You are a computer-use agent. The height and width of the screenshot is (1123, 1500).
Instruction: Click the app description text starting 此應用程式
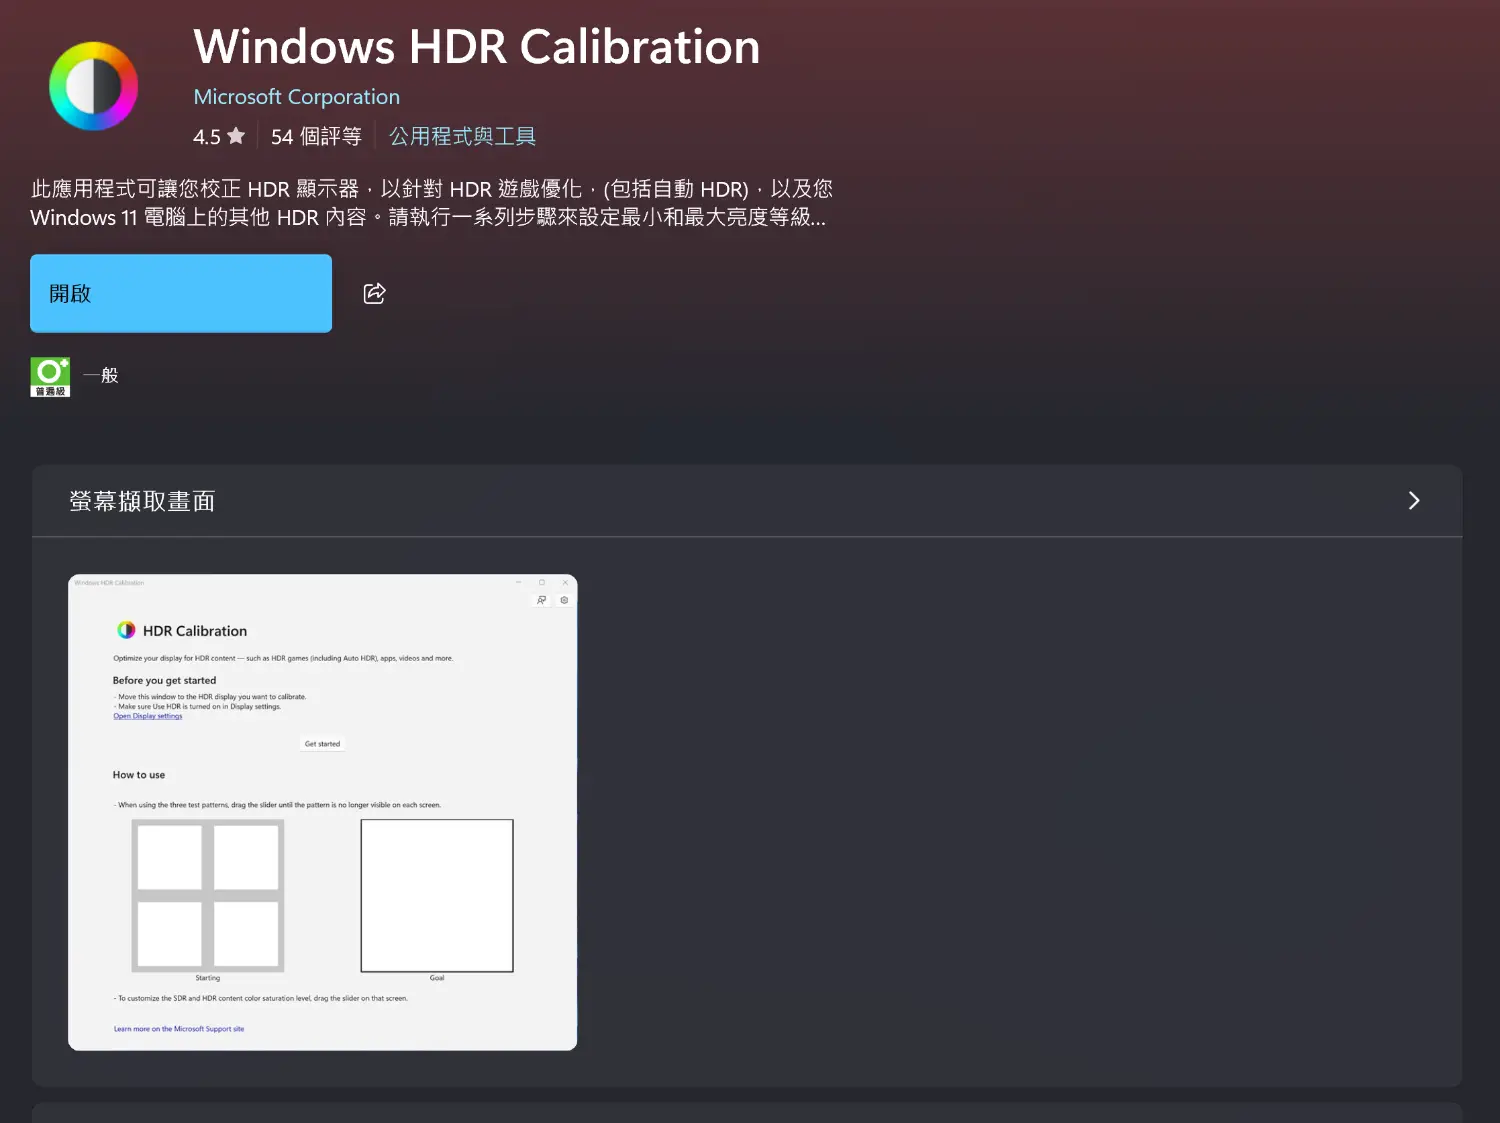point(431,203)
